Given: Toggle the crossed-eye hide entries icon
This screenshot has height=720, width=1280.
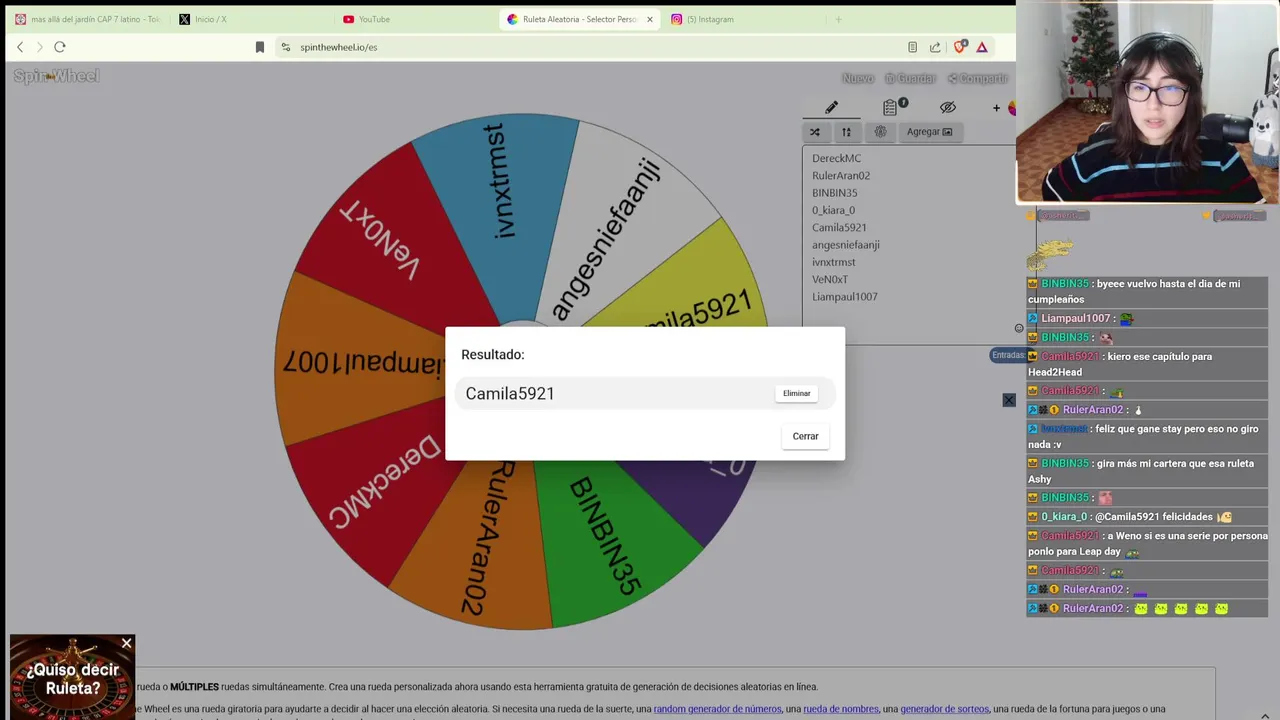Looking at the screenshot, I should 948,107.
